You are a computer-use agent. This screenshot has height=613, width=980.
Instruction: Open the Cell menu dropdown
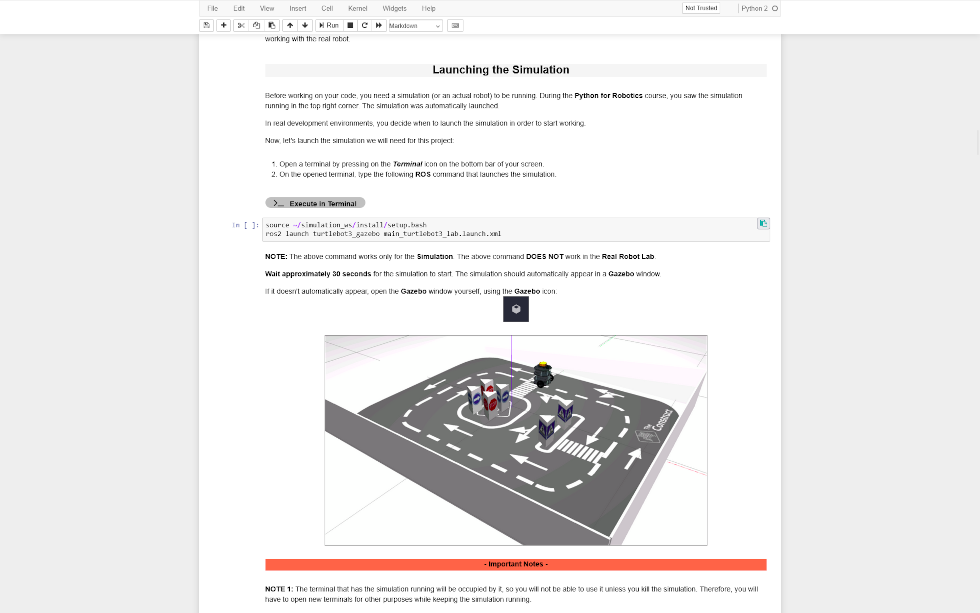(x=327, y=8)
